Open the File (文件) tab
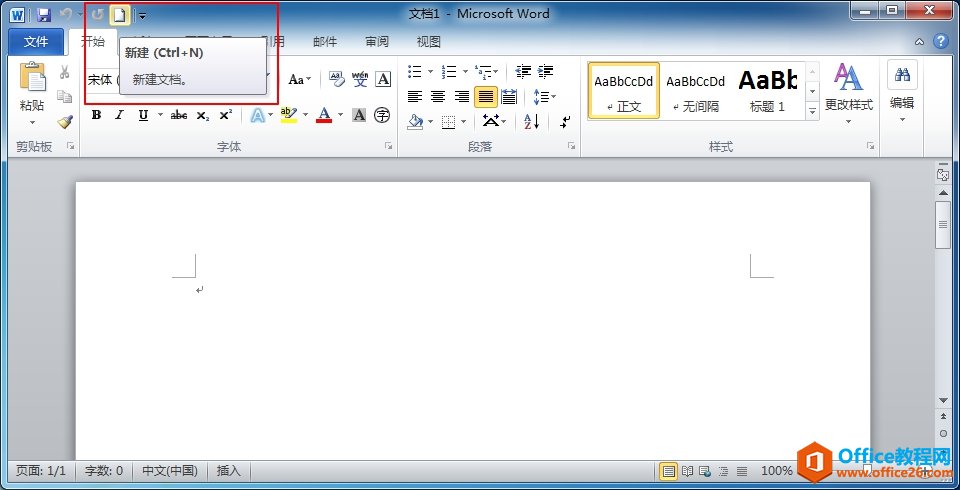The width and height of the screenshot is (960, 490). [x=36, y=42]
